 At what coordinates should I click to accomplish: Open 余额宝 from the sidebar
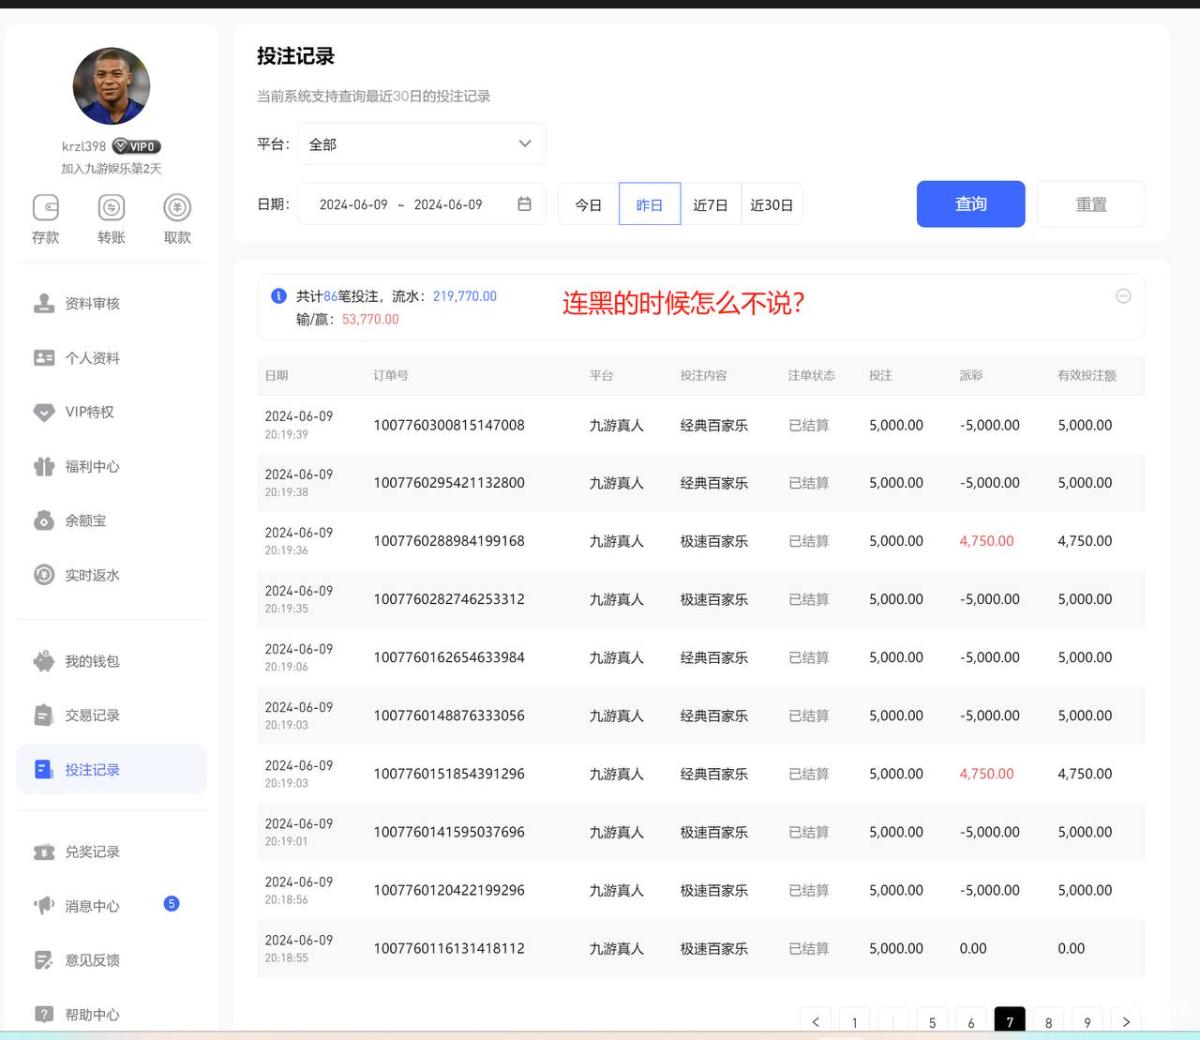(x=85, y=521)
